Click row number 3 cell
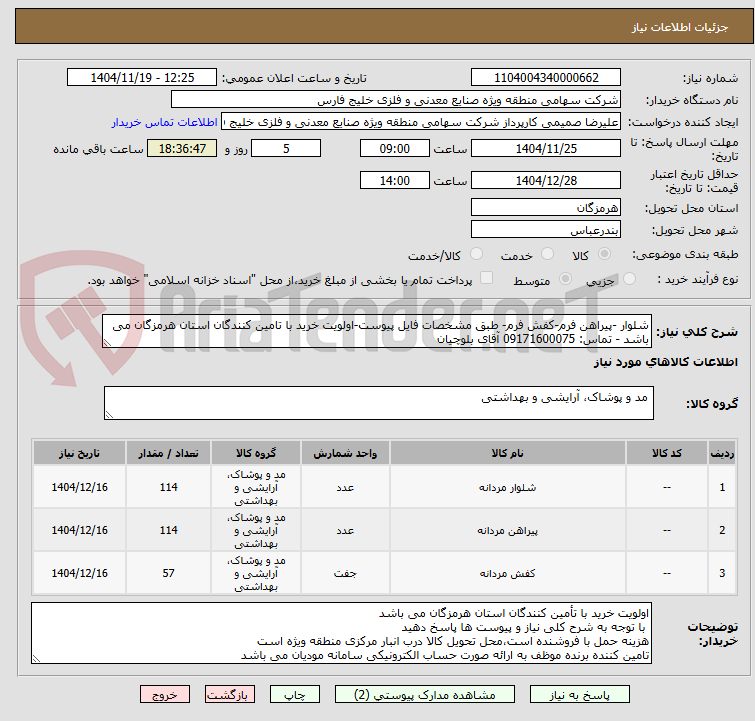The height and width of the screenshot is (721, 755). tap(722, 573)
